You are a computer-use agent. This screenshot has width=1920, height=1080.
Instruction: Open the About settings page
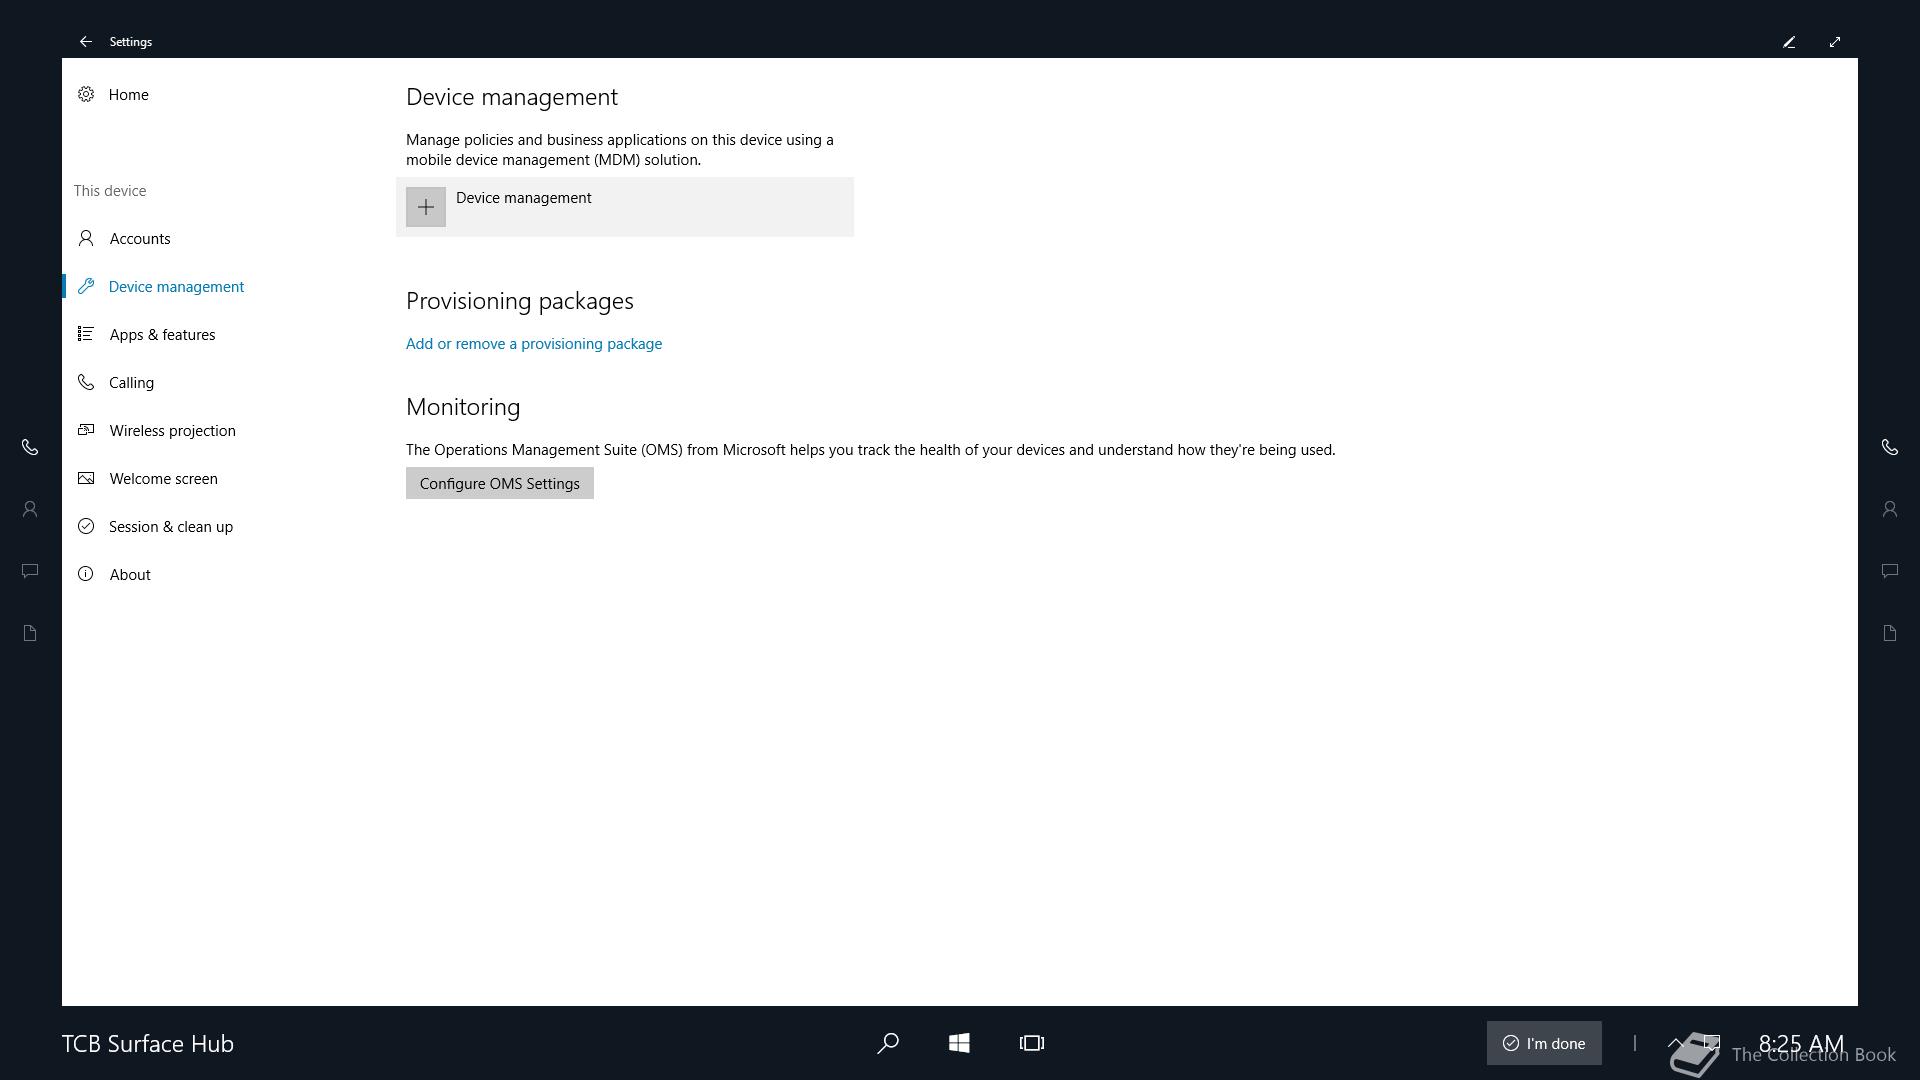point(130,574)
